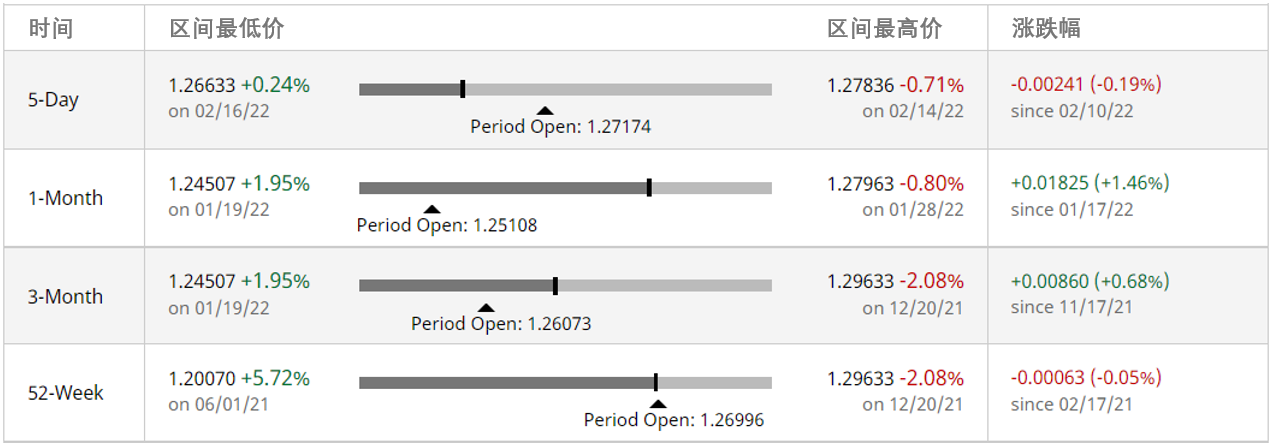Select the 5-Day row label

pyautogui.click(x=53, y=100)
